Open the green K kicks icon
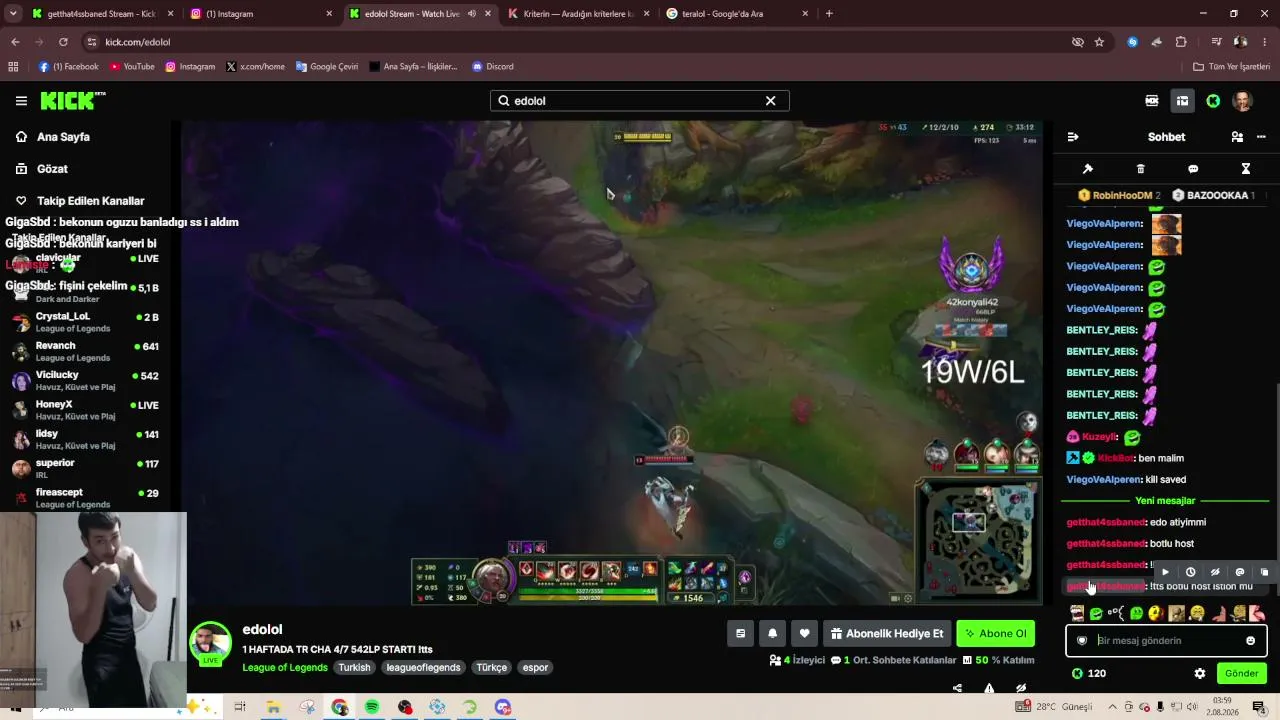Viewport: 1280px width, 720px height. [1213, 101]
